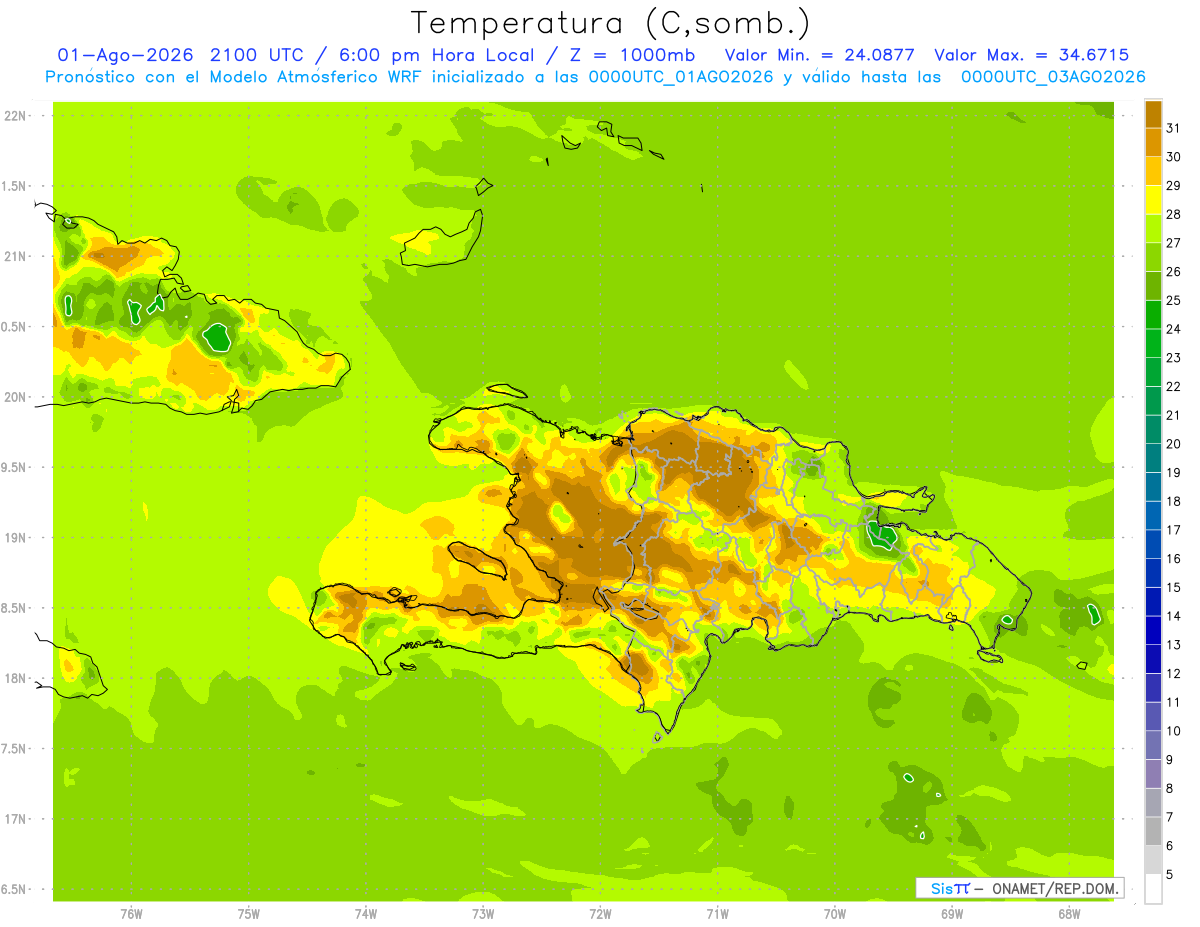The height and width of the screenshot is (927, 1200).
Task: Click the color bar segment between 24 and 23
Action: (x=1153, y=343)
